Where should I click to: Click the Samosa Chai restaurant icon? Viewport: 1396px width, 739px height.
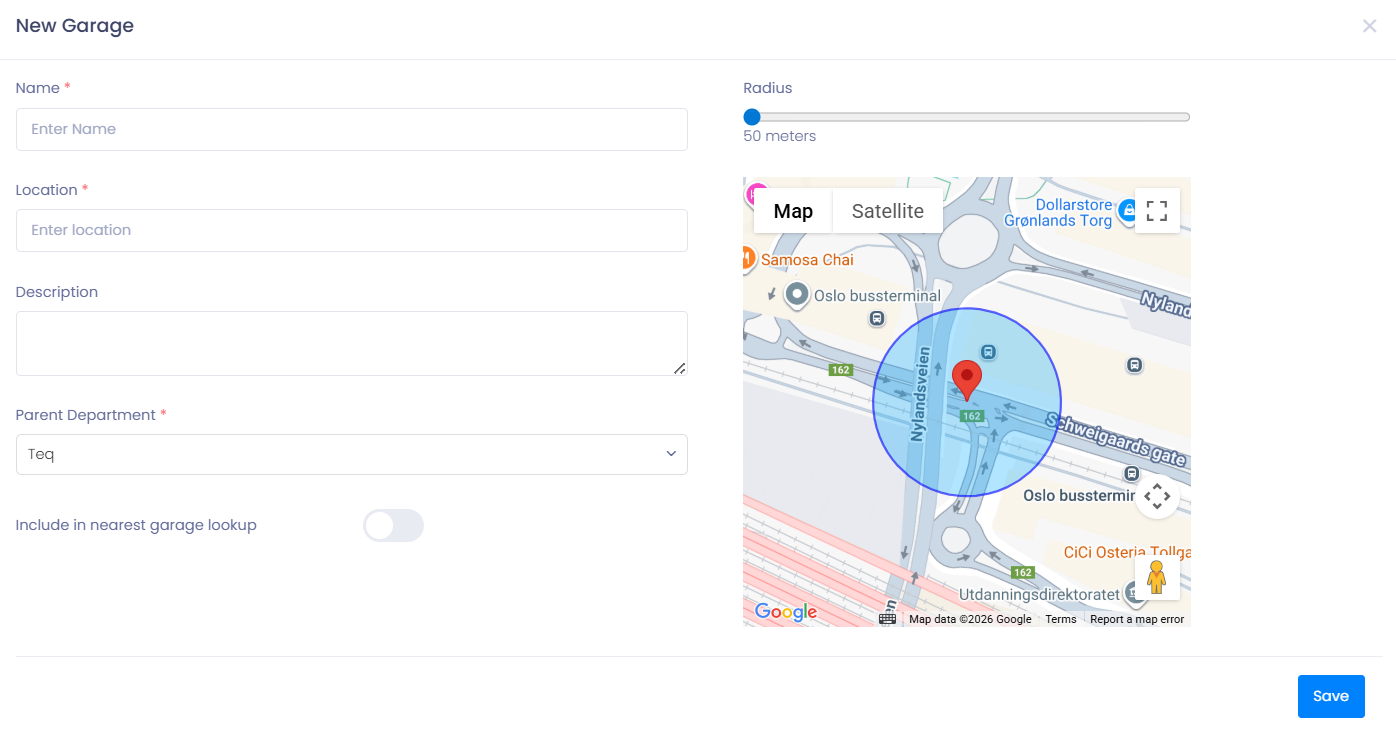point(748,259)
